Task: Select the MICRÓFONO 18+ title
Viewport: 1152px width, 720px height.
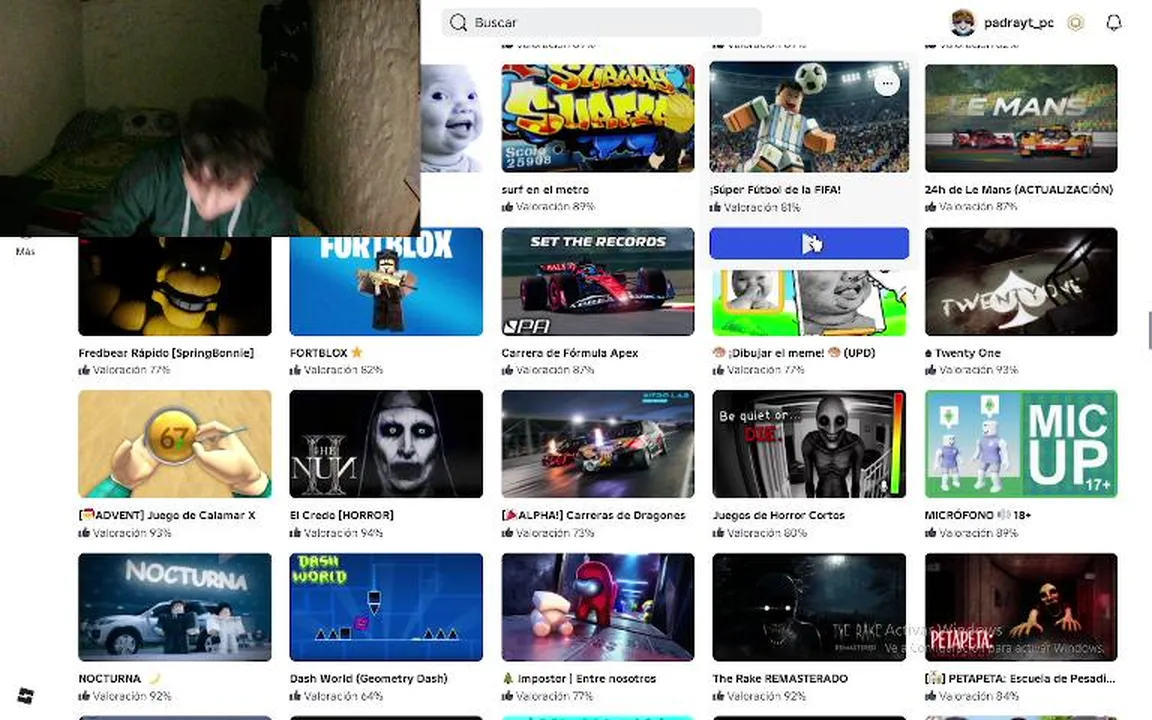Action: [978, 515]
